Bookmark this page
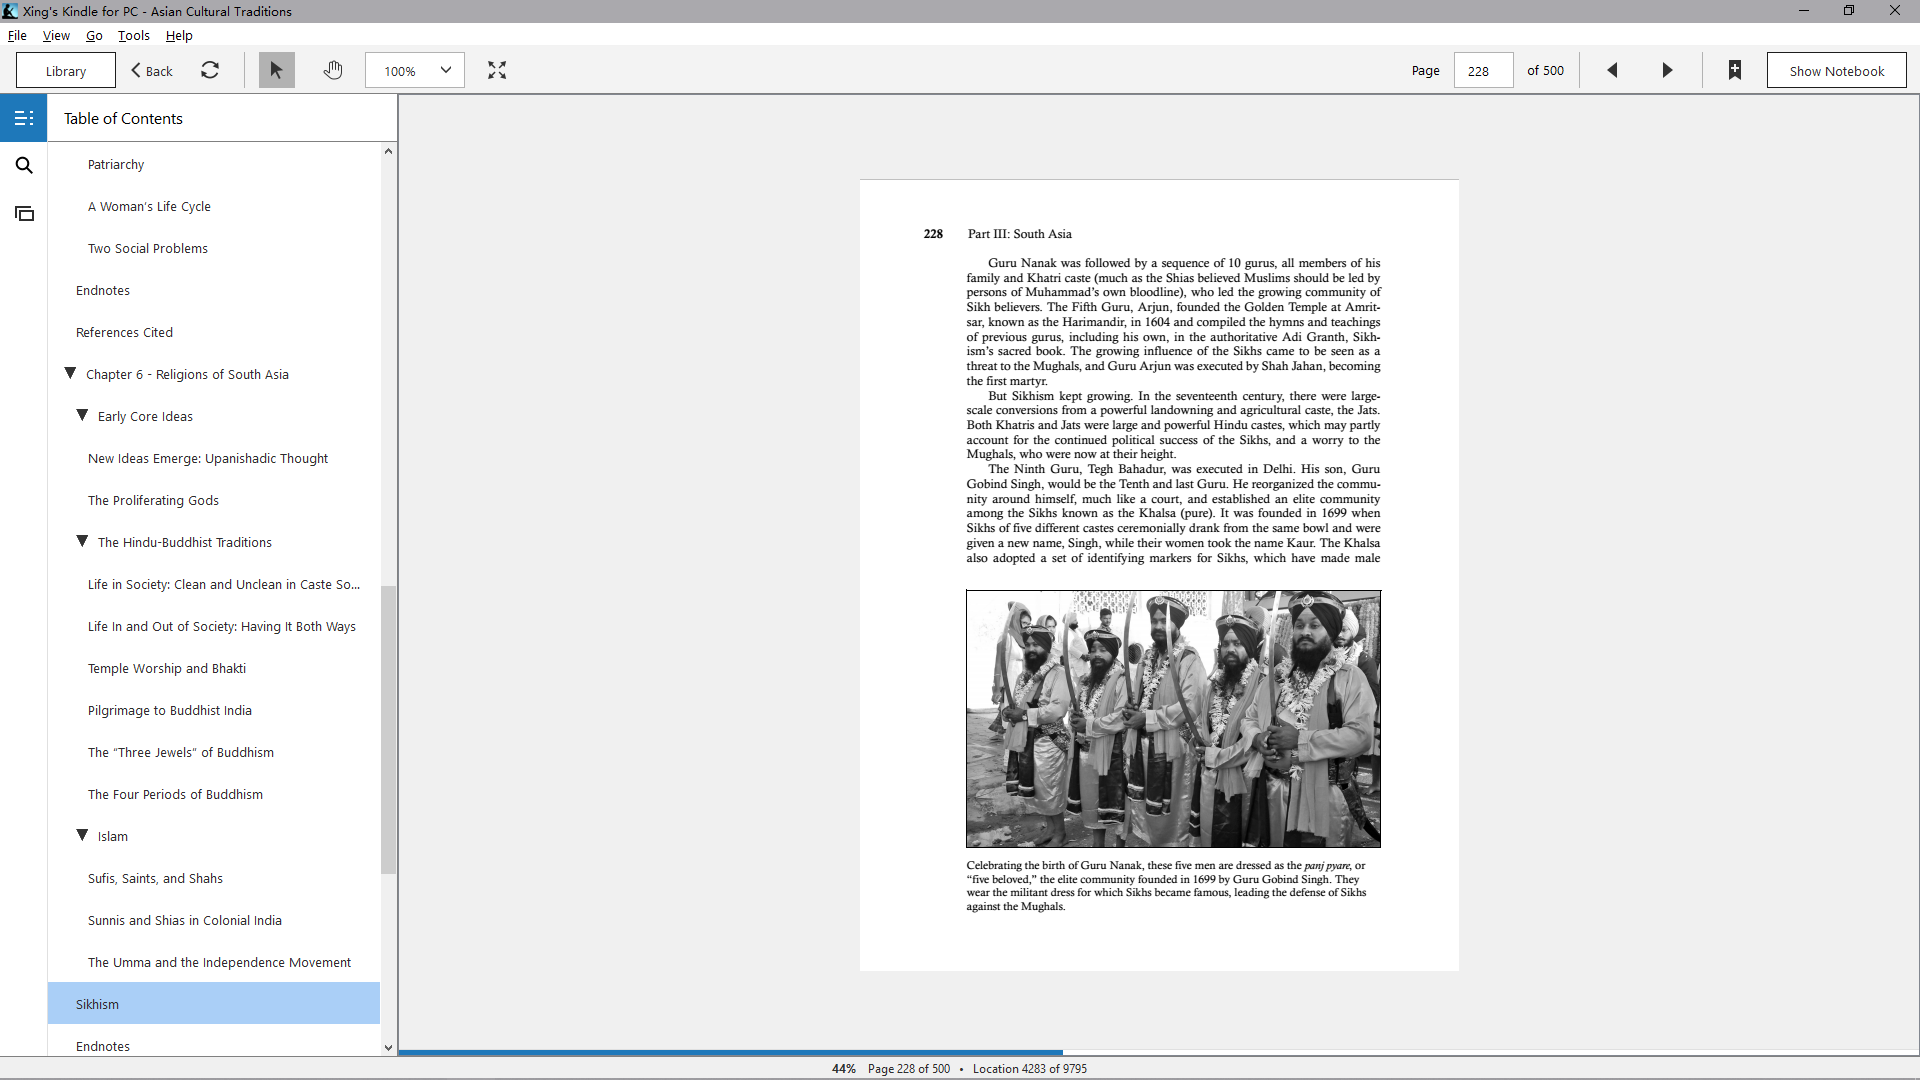Screen dimensions: 1920x1080 (x=1735, y=70)
